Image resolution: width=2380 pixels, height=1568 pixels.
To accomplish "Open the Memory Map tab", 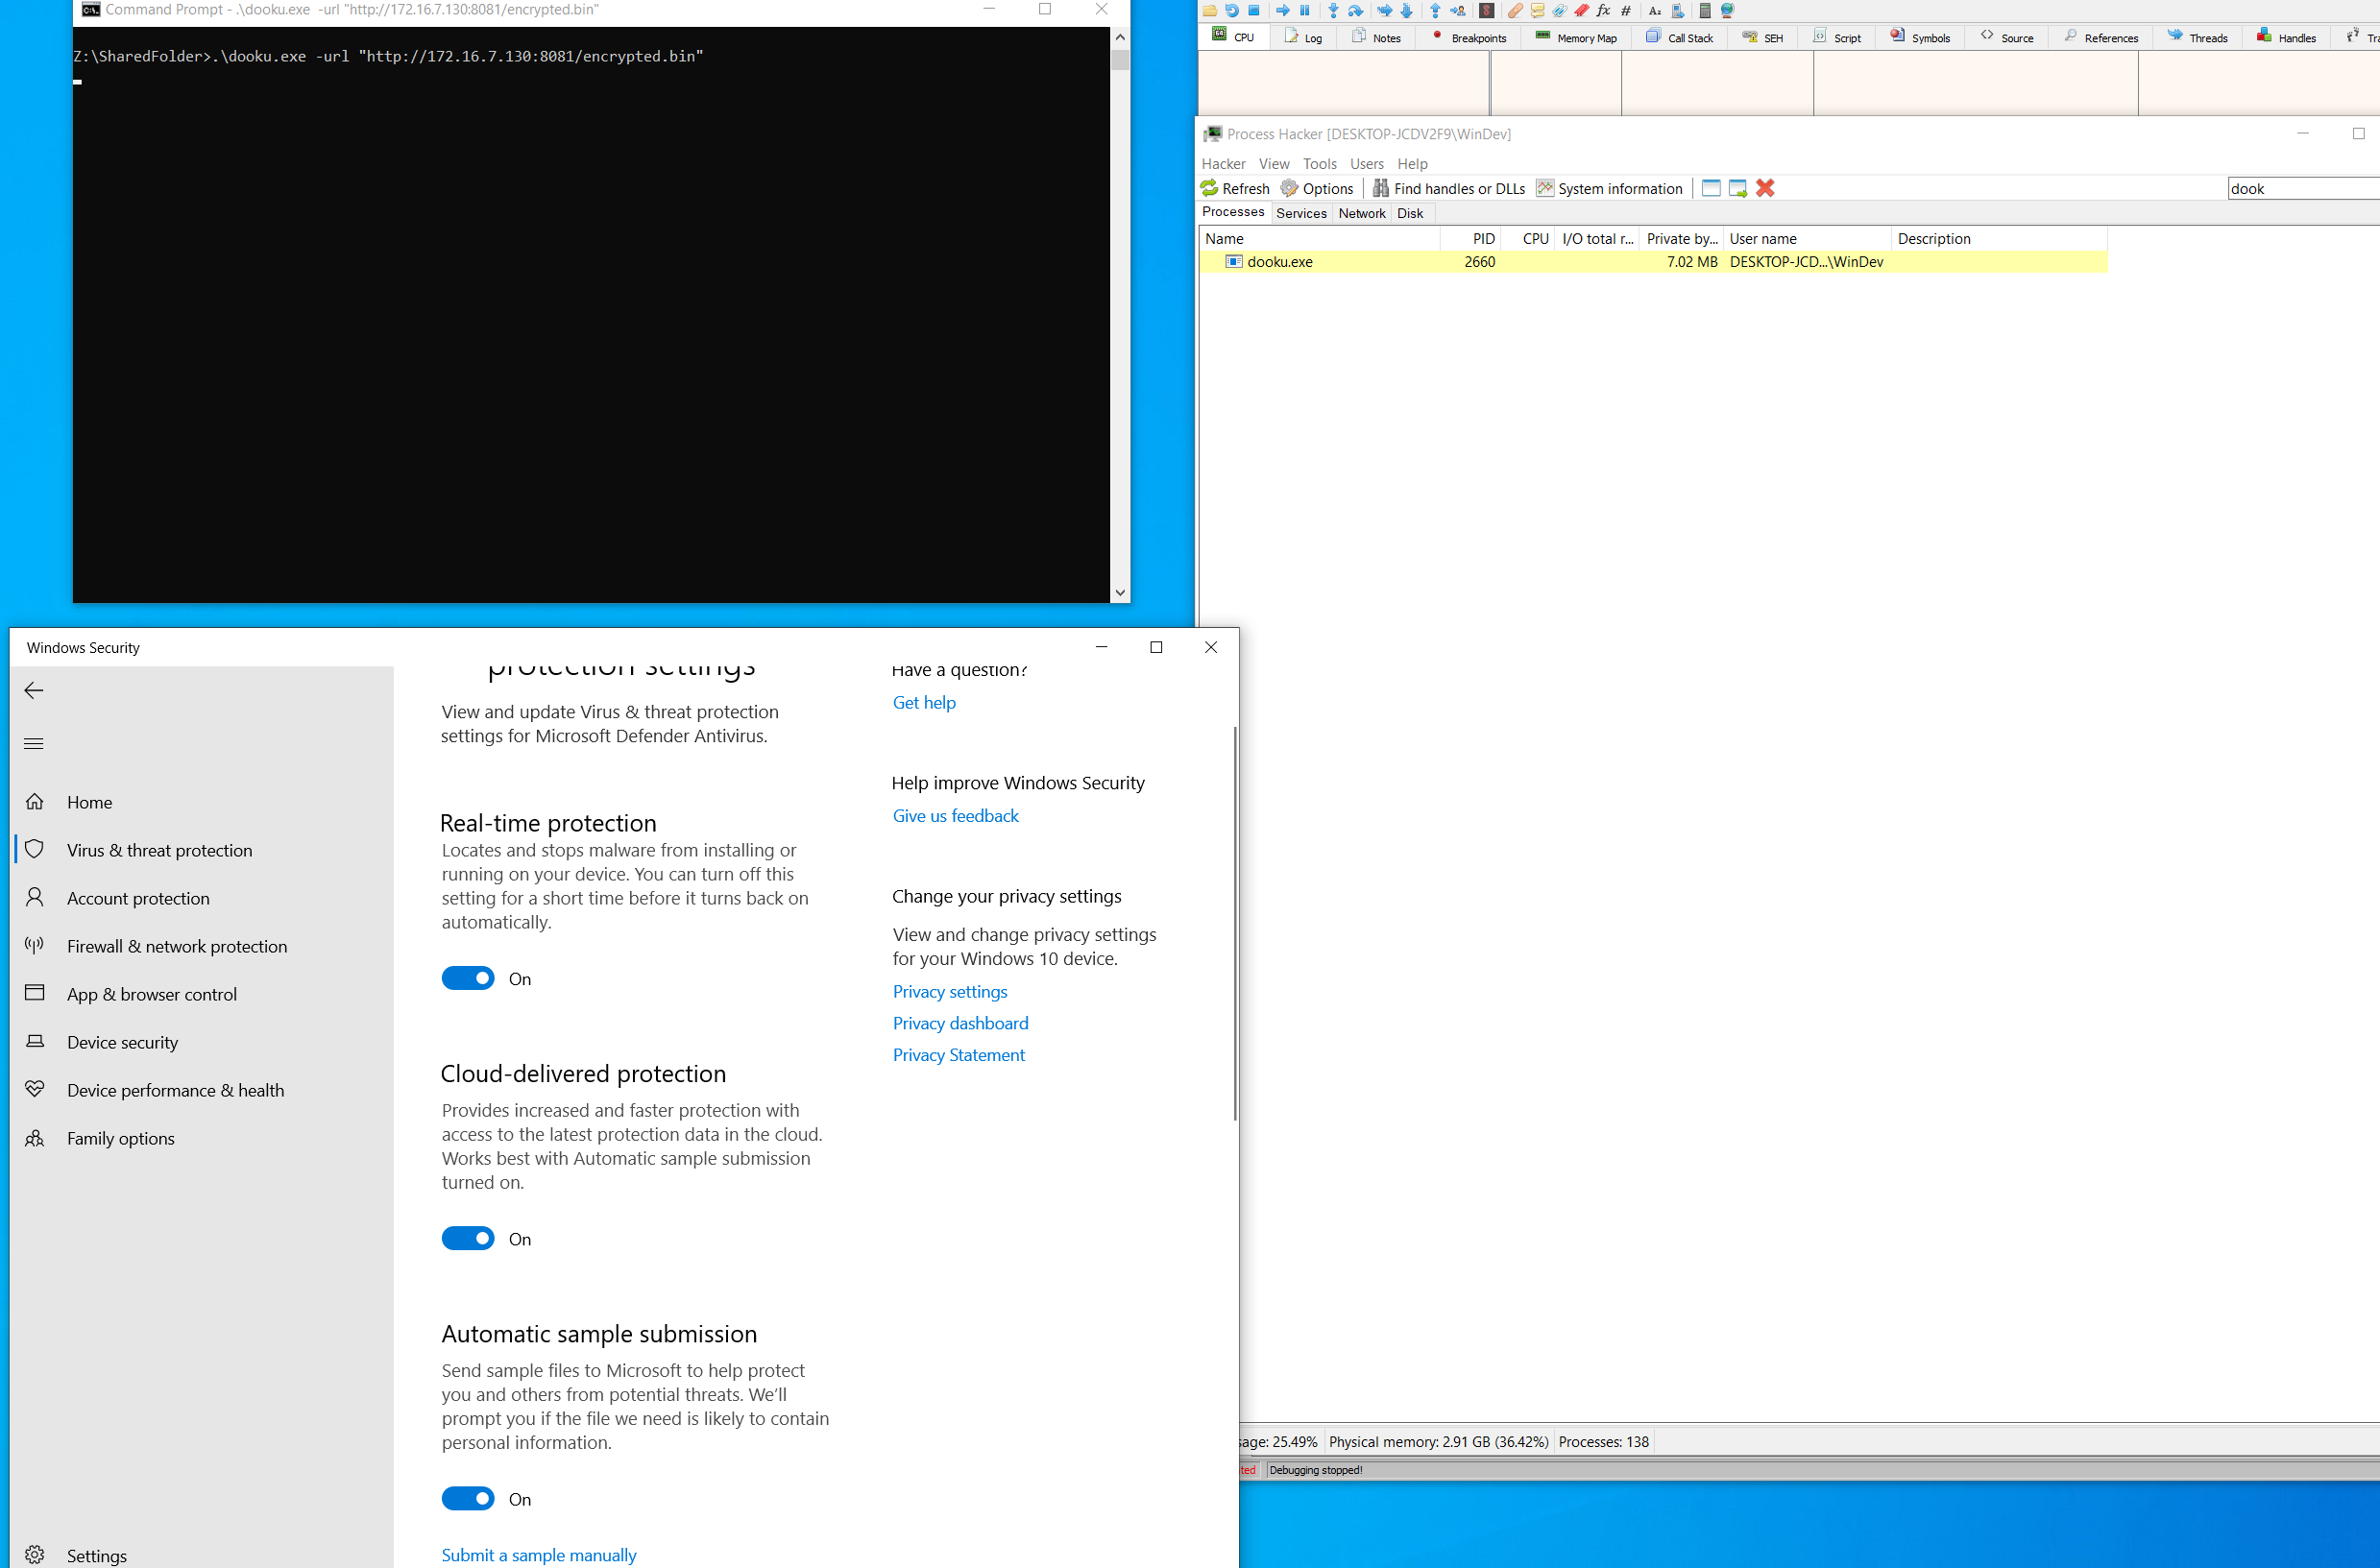I will click(1576, 38).
